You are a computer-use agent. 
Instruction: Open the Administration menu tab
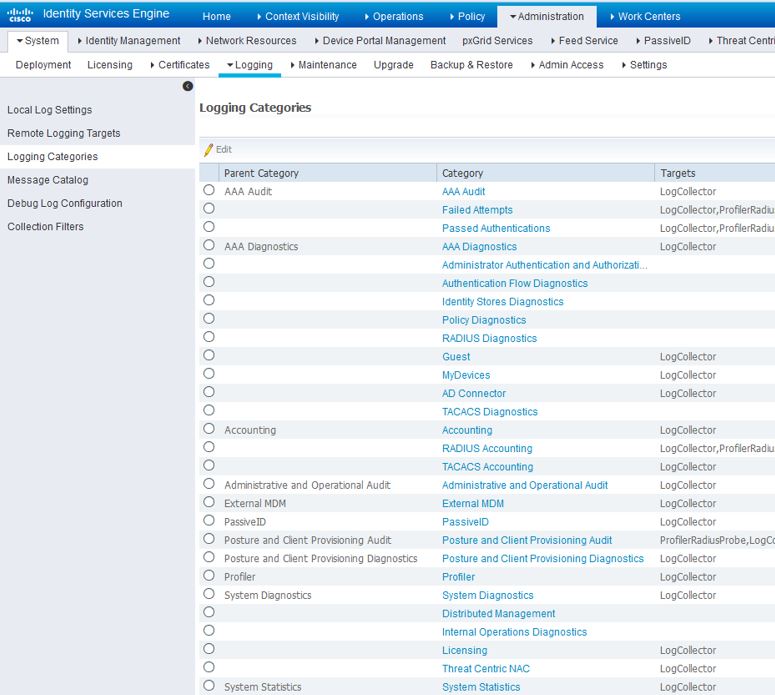click(x=547, y=16)
